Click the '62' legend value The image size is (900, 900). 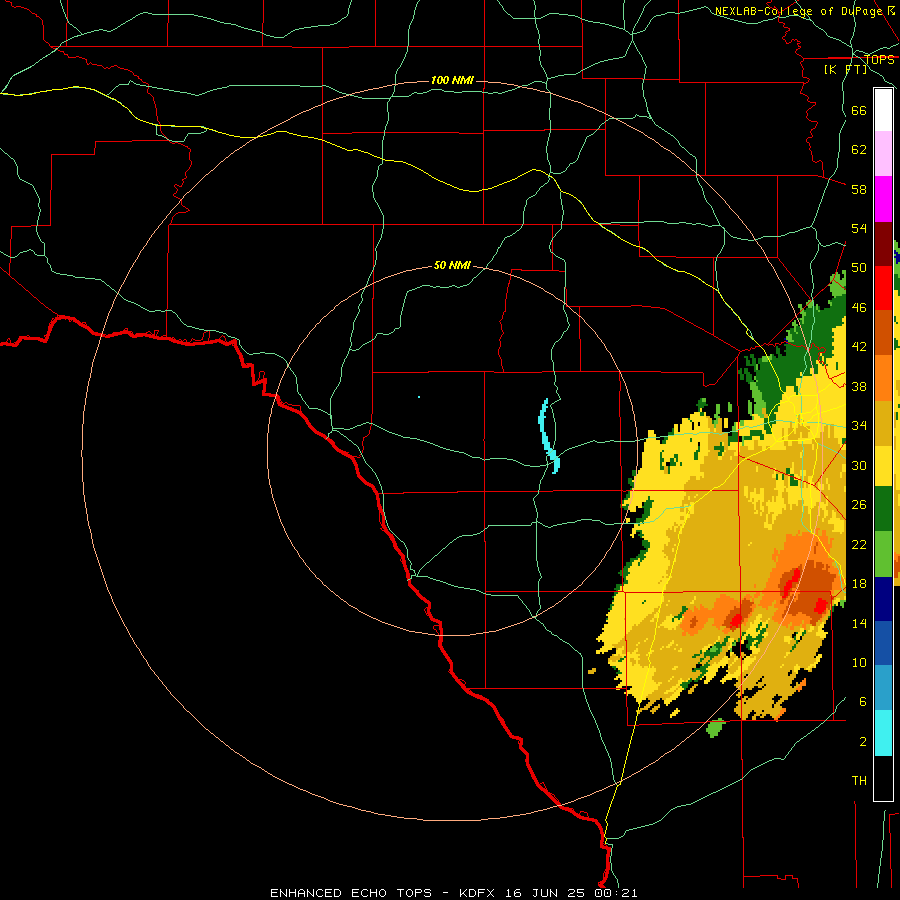pyautogui.click(x=859, y=149)
